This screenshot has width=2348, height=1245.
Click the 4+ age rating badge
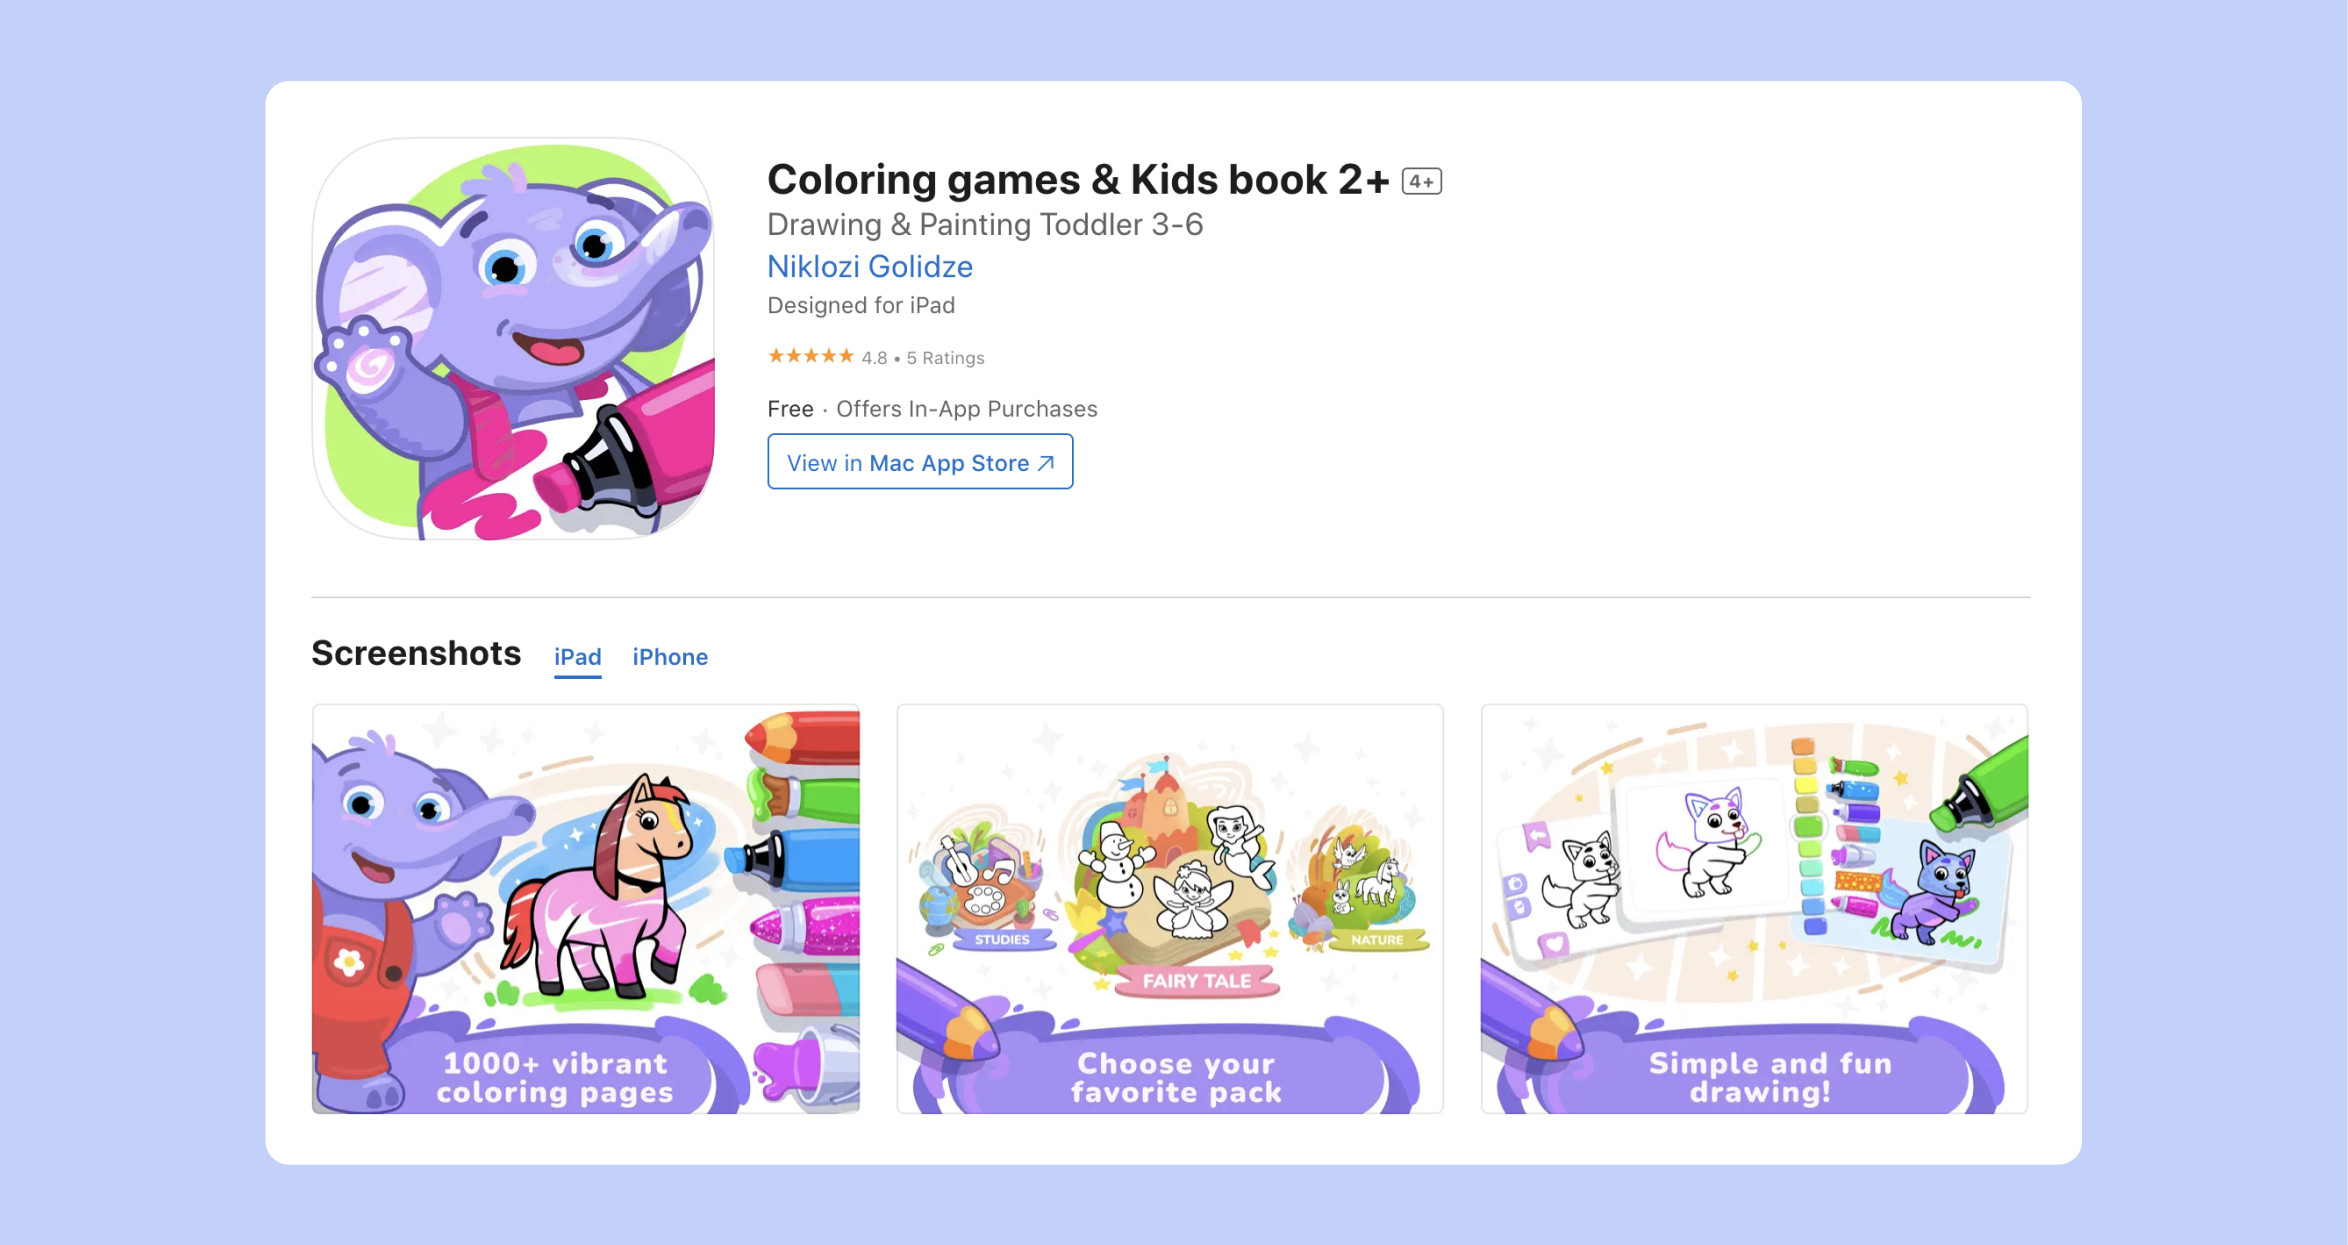pos(1421,181)
